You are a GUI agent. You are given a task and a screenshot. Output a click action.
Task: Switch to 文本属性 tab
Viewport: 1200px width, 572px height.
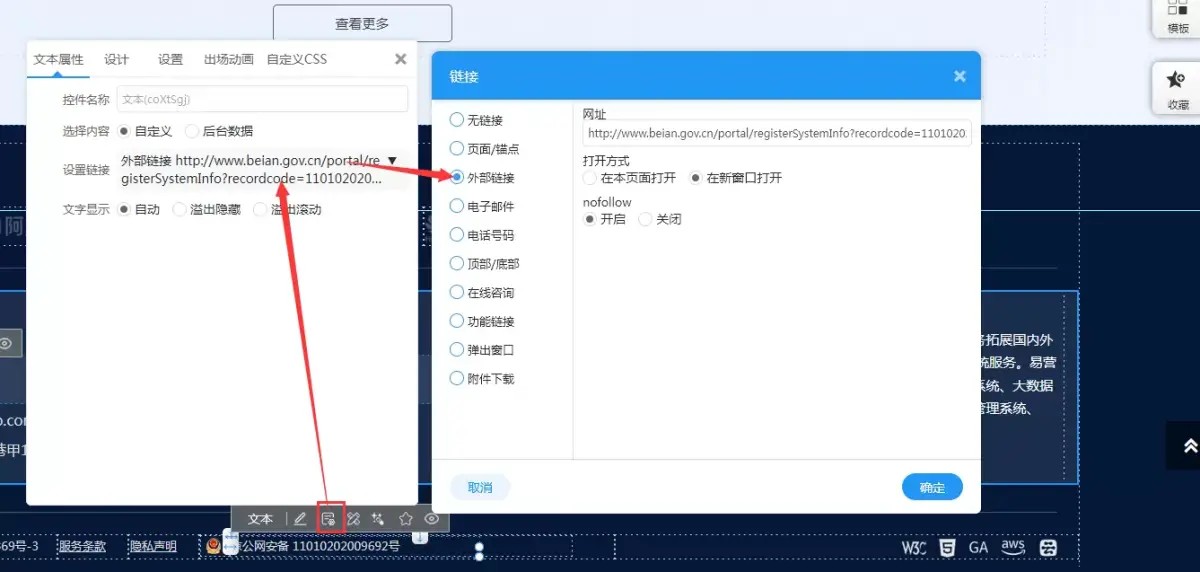[x=59, y=59]
